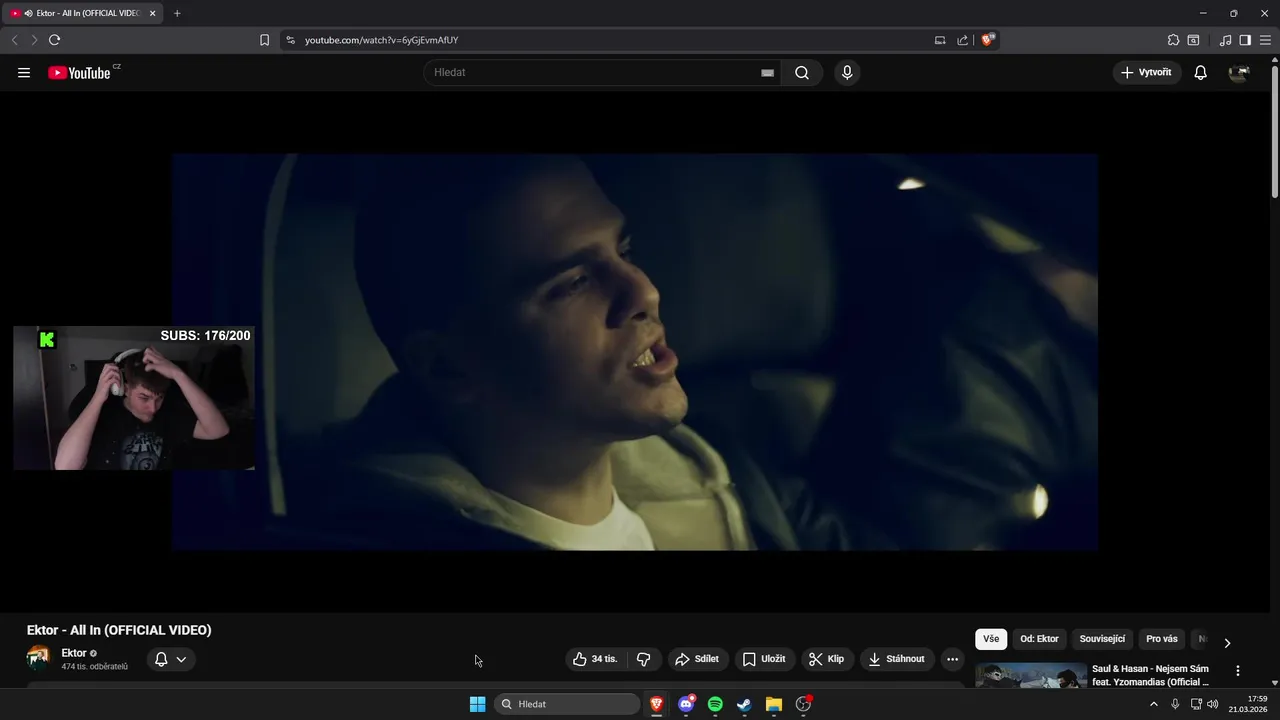Click the page vertical scrollbar
The height and width of the screenshot is (720, 1280).
1275,130
